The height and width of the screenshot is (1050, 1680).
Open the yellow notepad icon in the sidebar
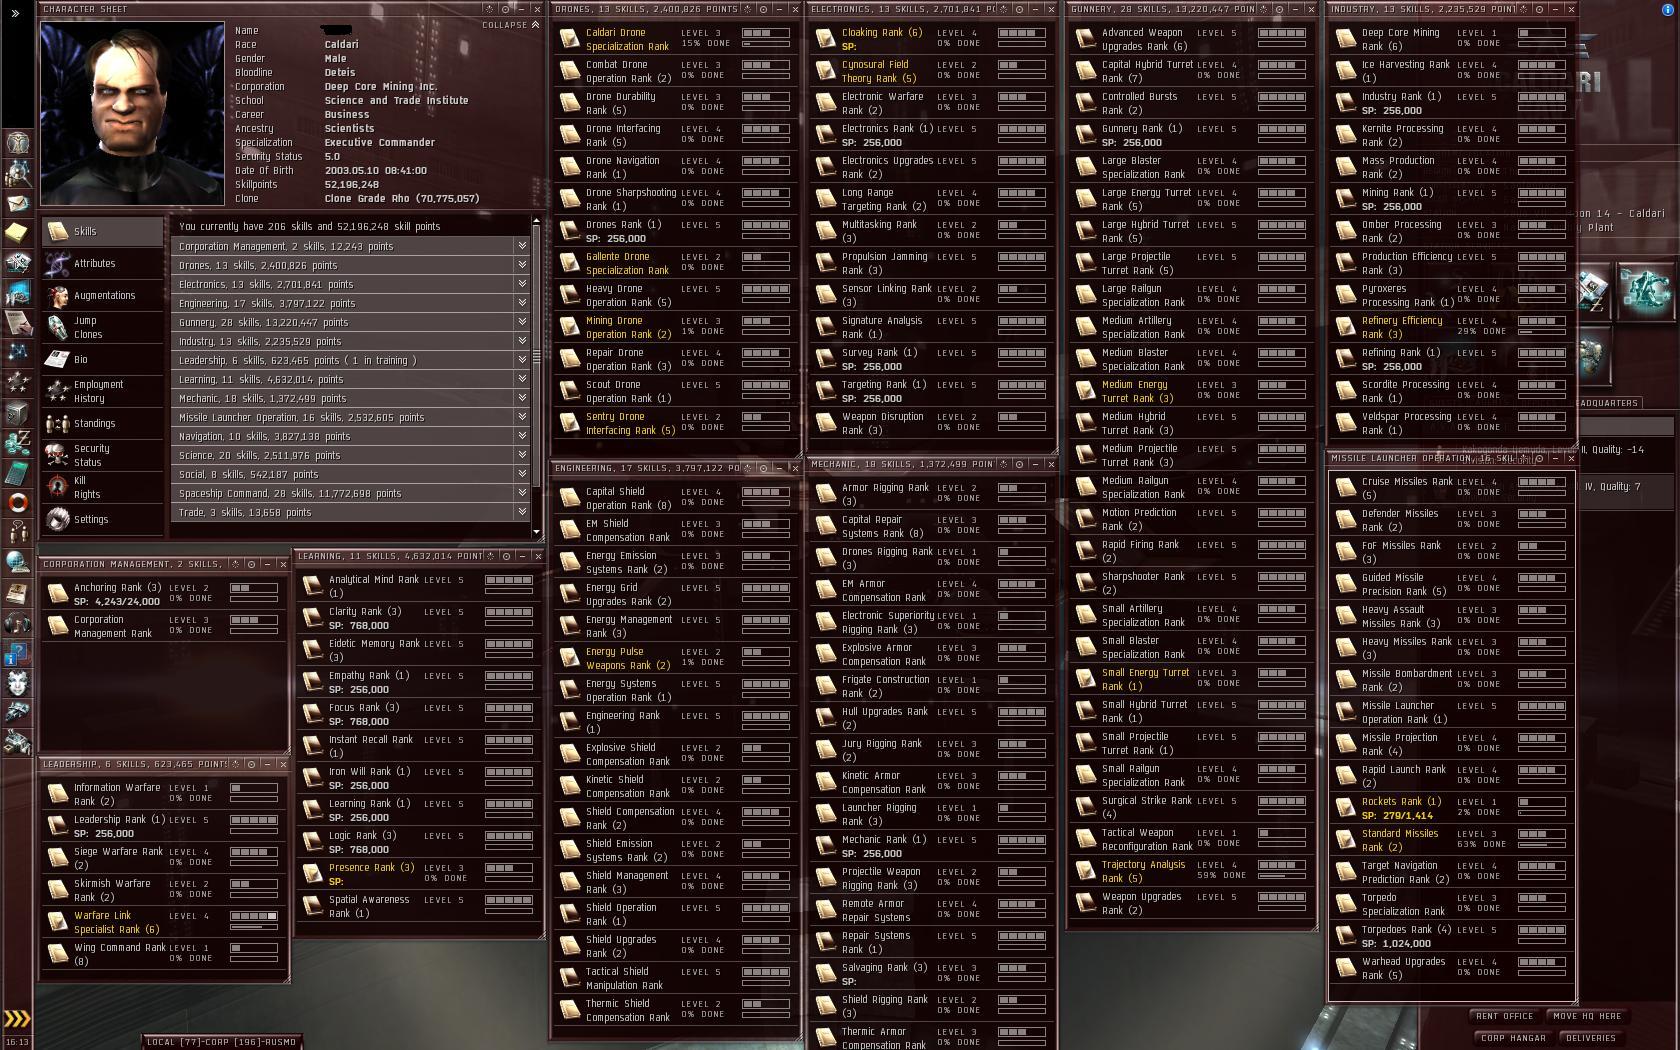17,233
